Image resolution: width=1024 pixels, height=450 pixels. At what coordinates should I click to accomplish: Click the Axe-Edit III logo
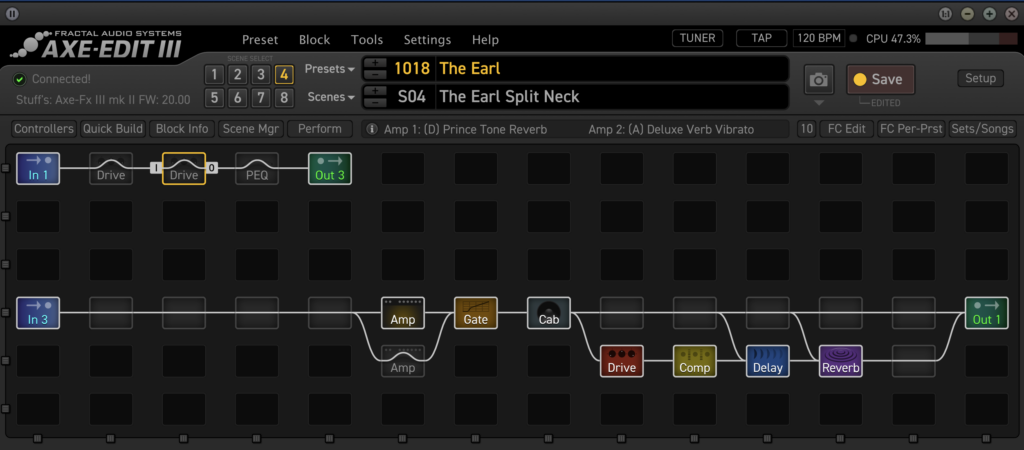tap(97, 44)
